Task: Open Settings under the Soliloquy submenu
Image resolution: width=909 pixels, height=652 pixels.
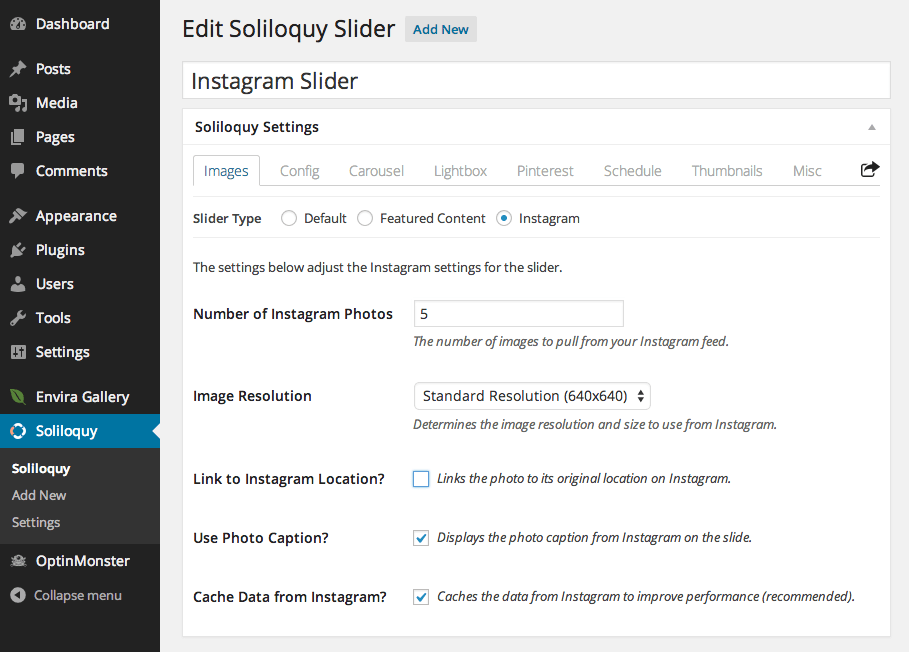Action: click(36, 522)
